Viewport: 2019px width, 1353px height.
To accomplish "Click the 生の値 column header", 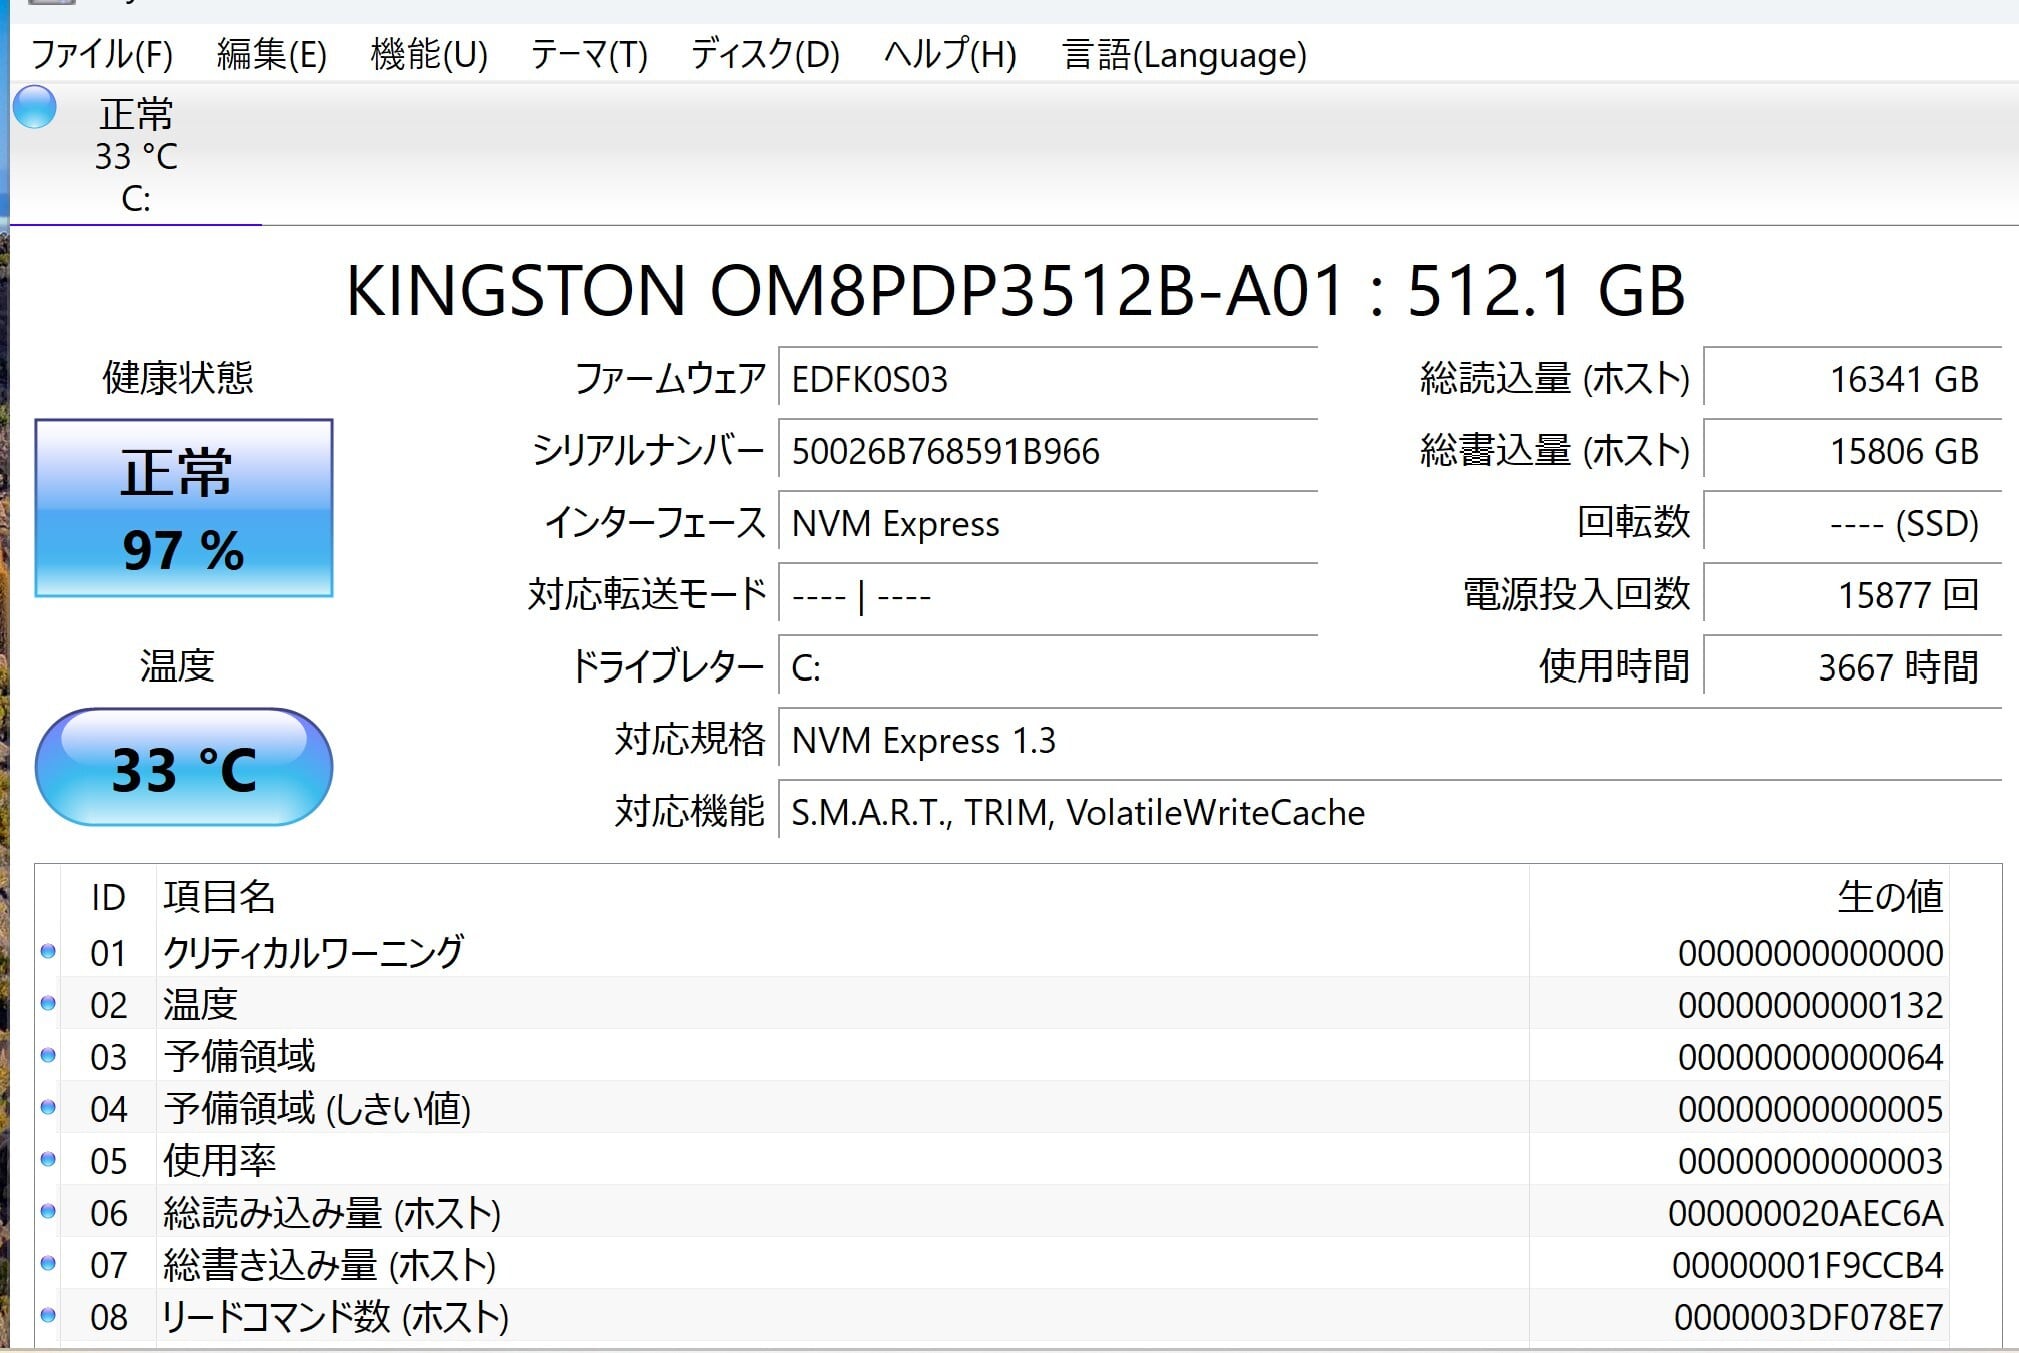I will click(1888, 896).
